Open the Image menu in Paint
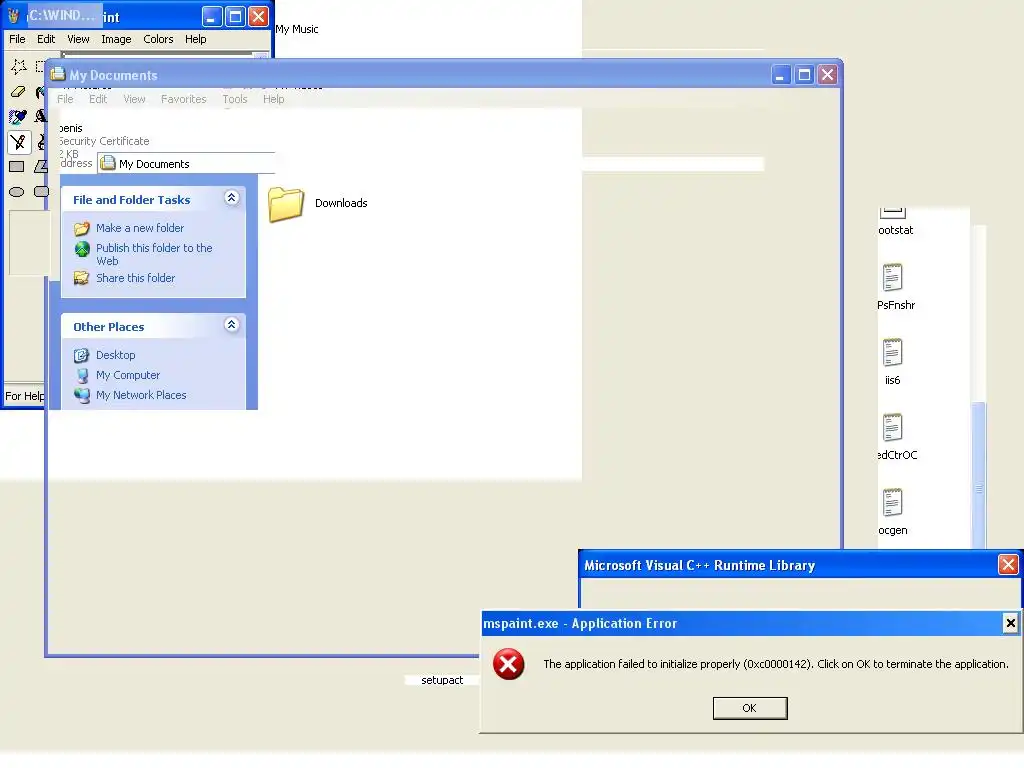 coord(116,39)
